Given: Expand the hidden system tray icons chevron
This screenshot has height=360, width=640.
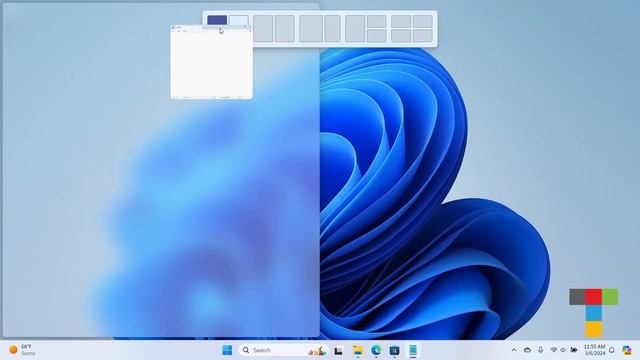Looking at the screenshot, I should coord(514,350).
